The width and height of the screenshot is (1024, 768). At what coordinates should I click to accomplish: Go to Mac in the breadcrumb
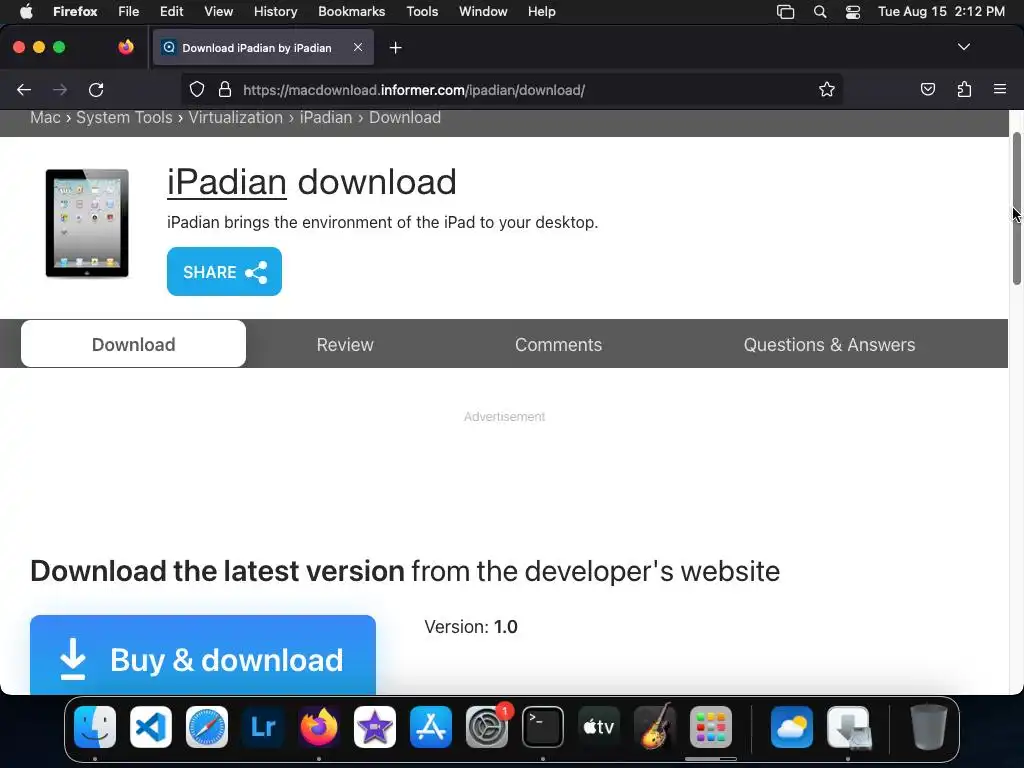pyautogui.click(x=45, y=118)
